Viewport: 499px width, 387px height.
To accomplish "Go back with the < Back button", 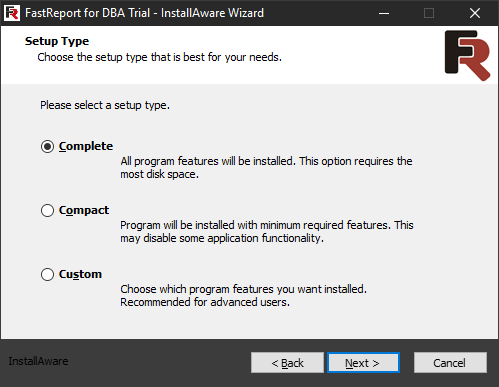I will tap(287, 363).
